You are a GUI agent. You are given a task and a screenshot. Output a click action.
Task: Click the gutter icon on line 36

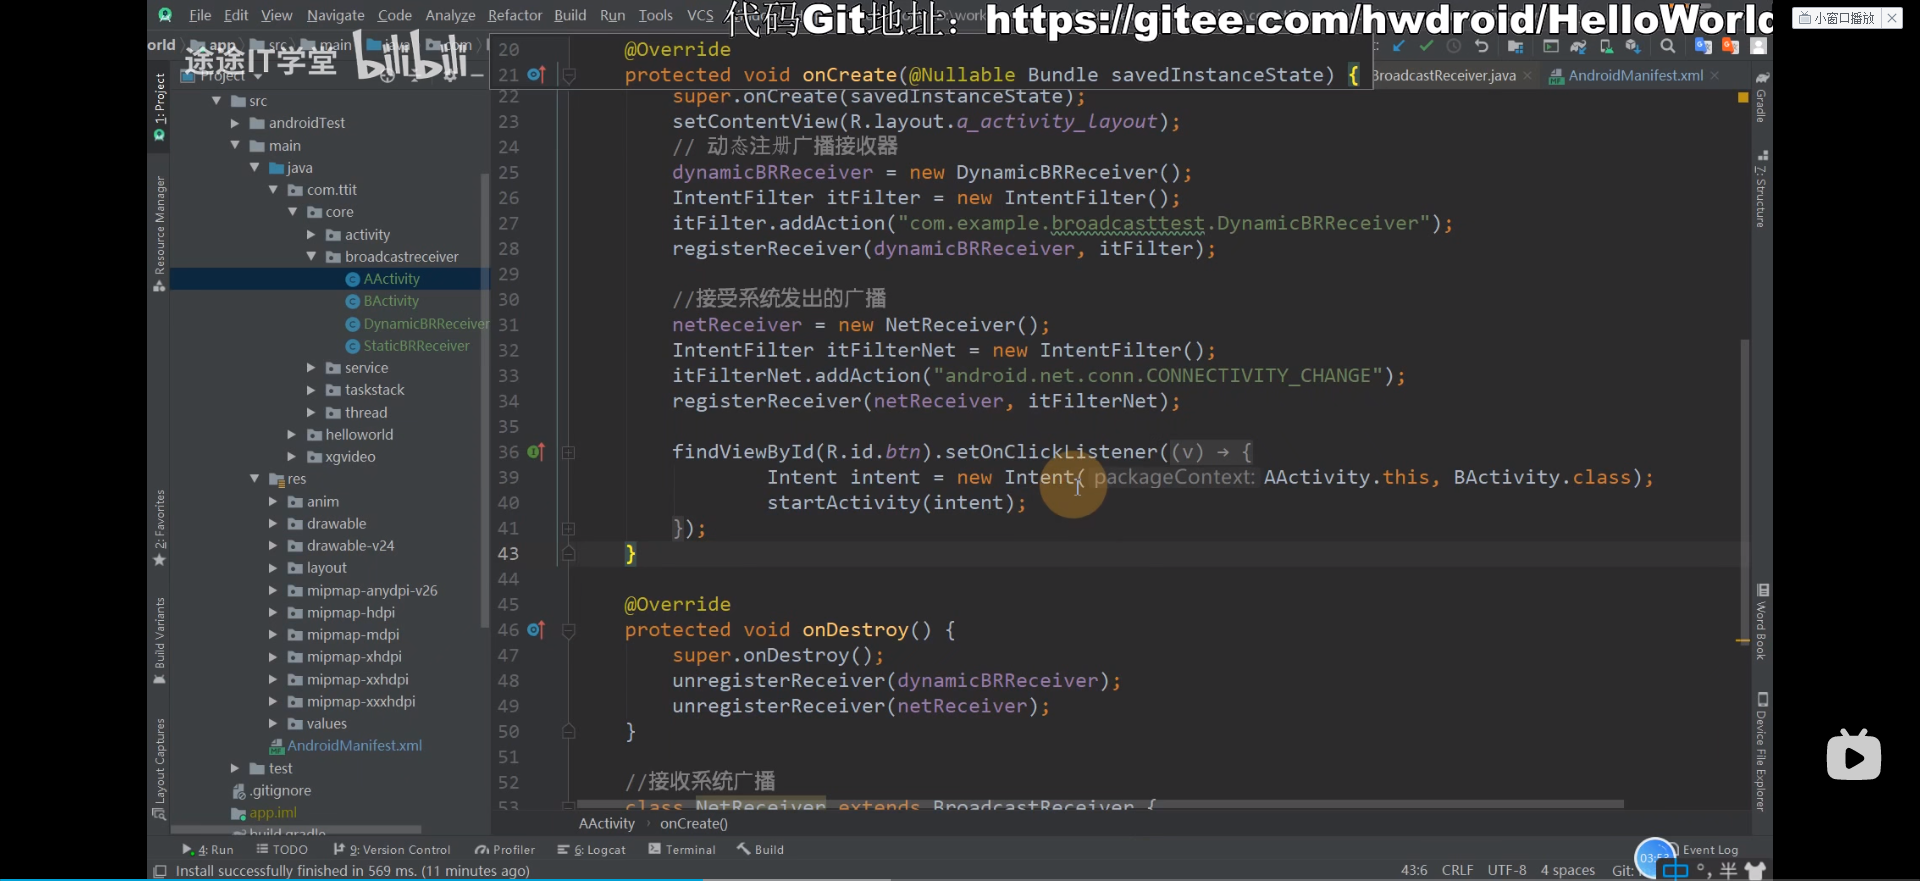536,451
